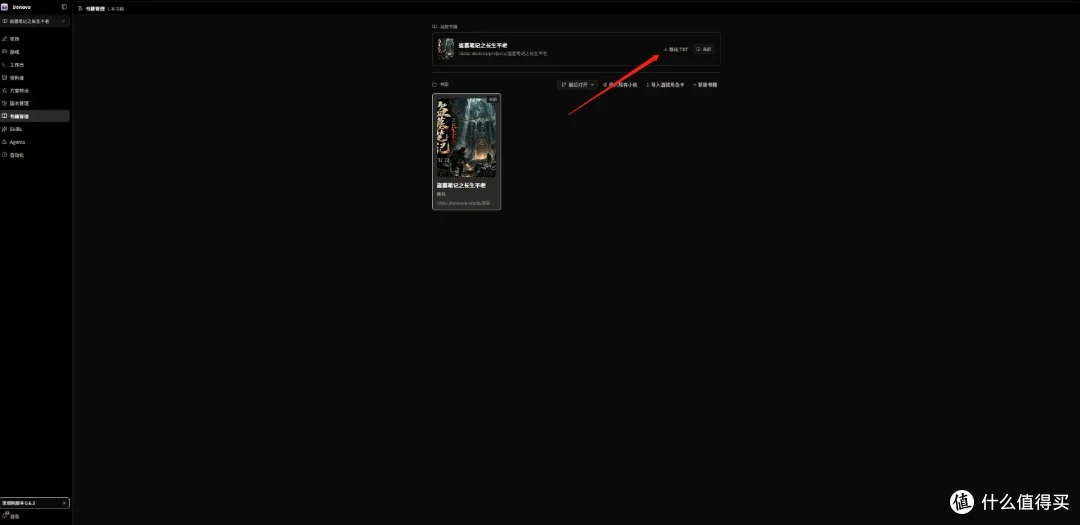
Task: Click the 导入现有小说 import novel button
Action: [x=620, y=85]
